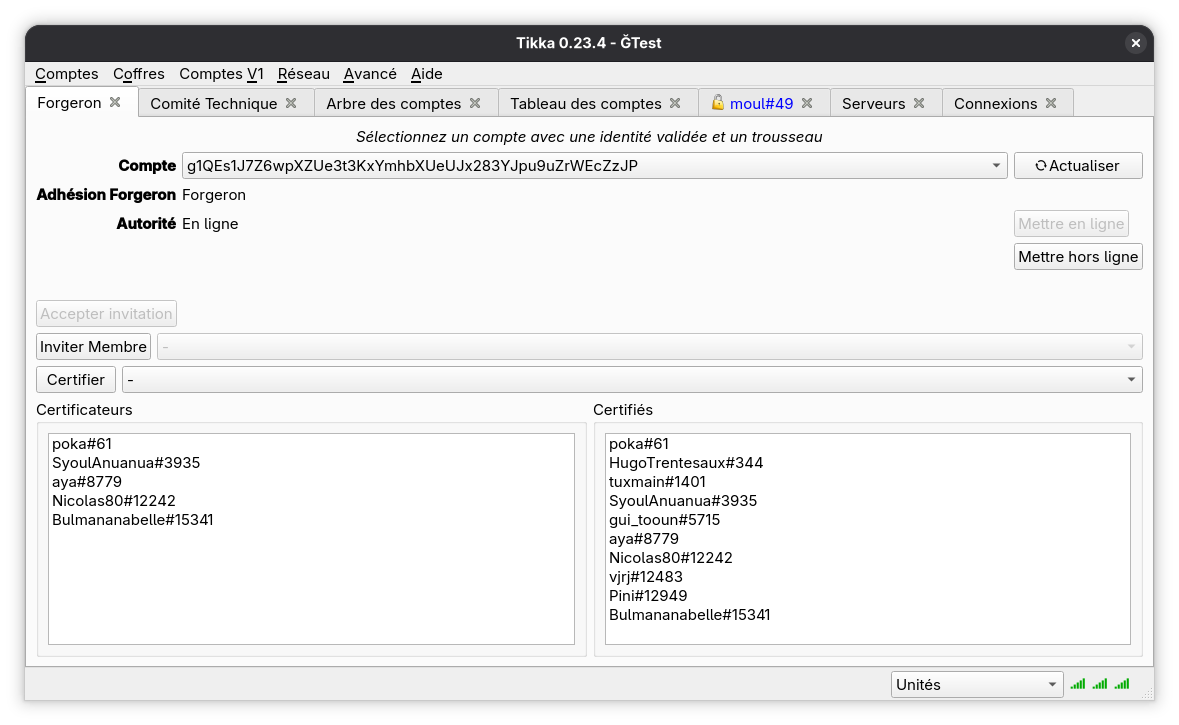Click the Actualiser refresh button
1179x725 pixels.
click(1077, 166)
